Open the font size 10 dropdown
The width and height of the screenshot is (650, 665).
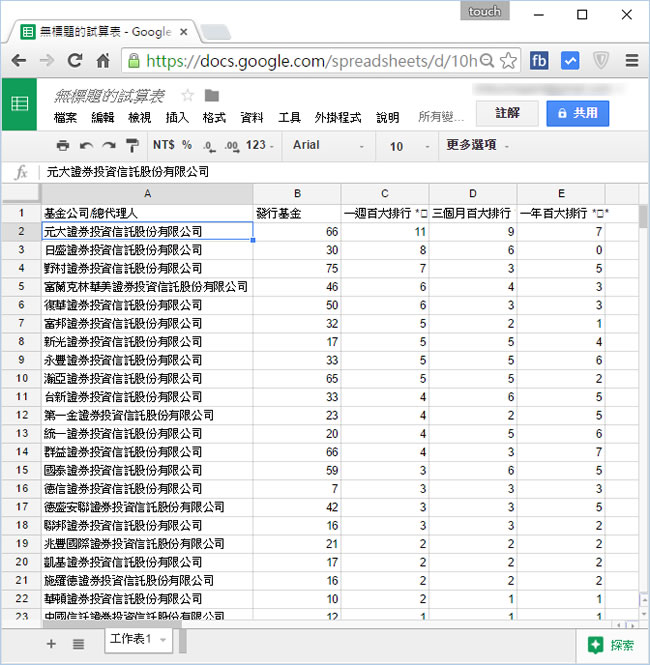click(409, 146)
